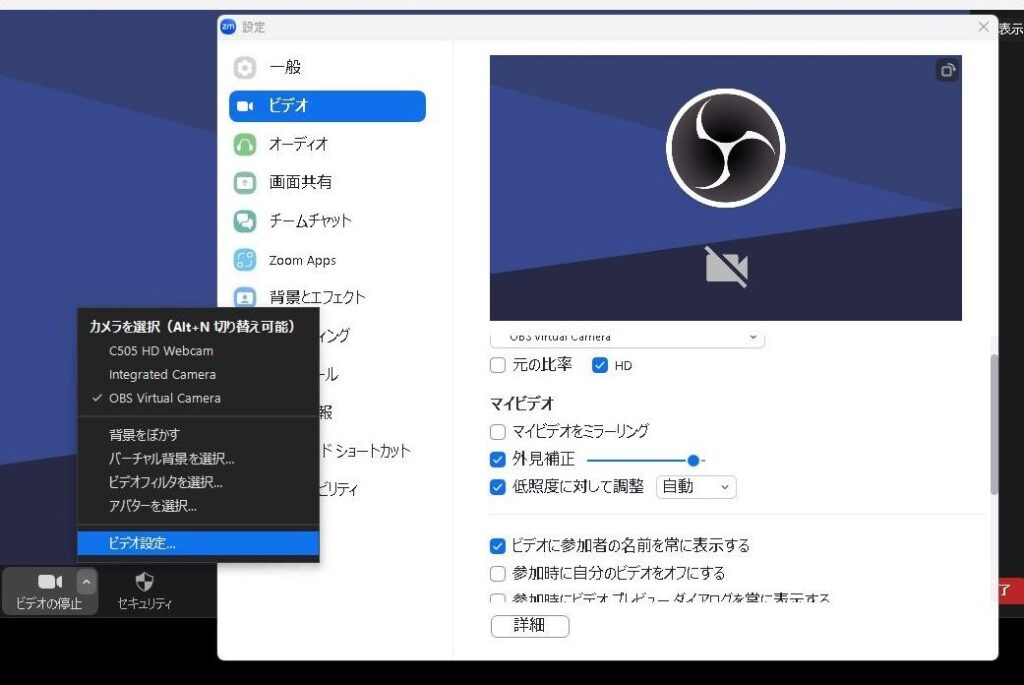The height and width of the screenshot is (685, 1024).
Task: Choose バーチャル背景を選択... menu item
Action: (x=171, y=458)
